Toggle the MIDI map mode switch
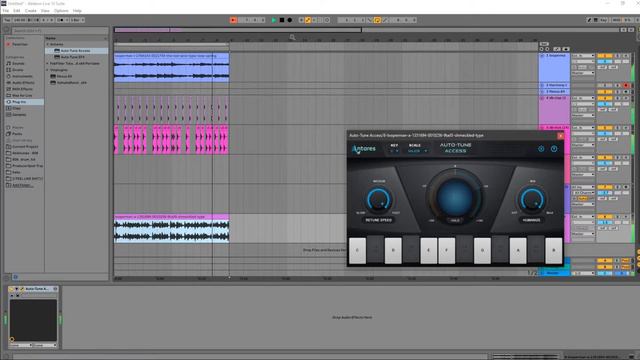Screen dimensions: 640x360 coord(616,20)
